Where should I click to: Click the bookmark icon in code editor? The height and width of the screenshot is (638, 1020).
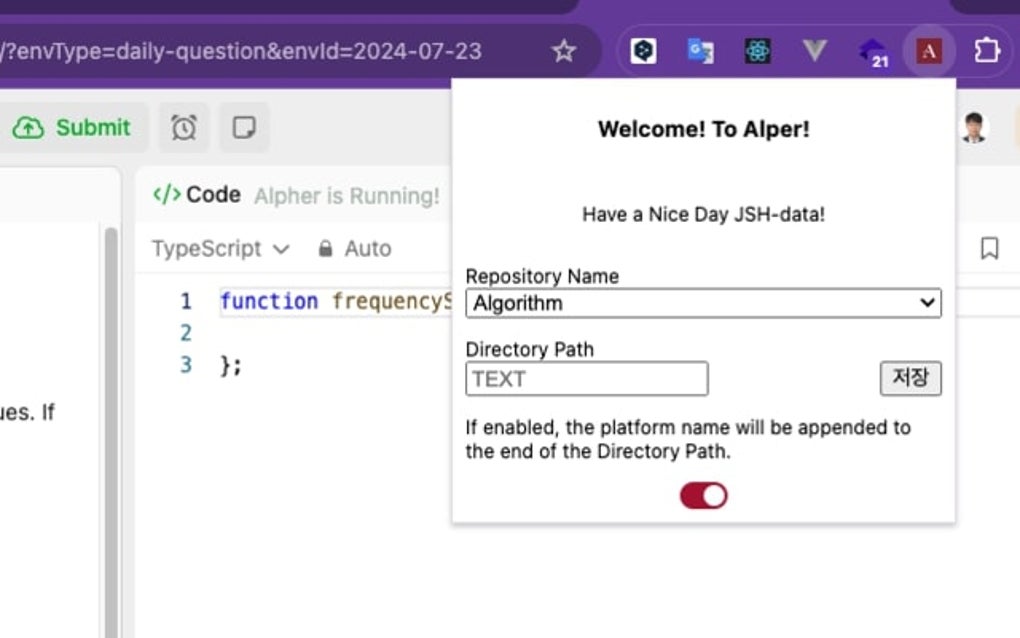[x=989, y=248]
